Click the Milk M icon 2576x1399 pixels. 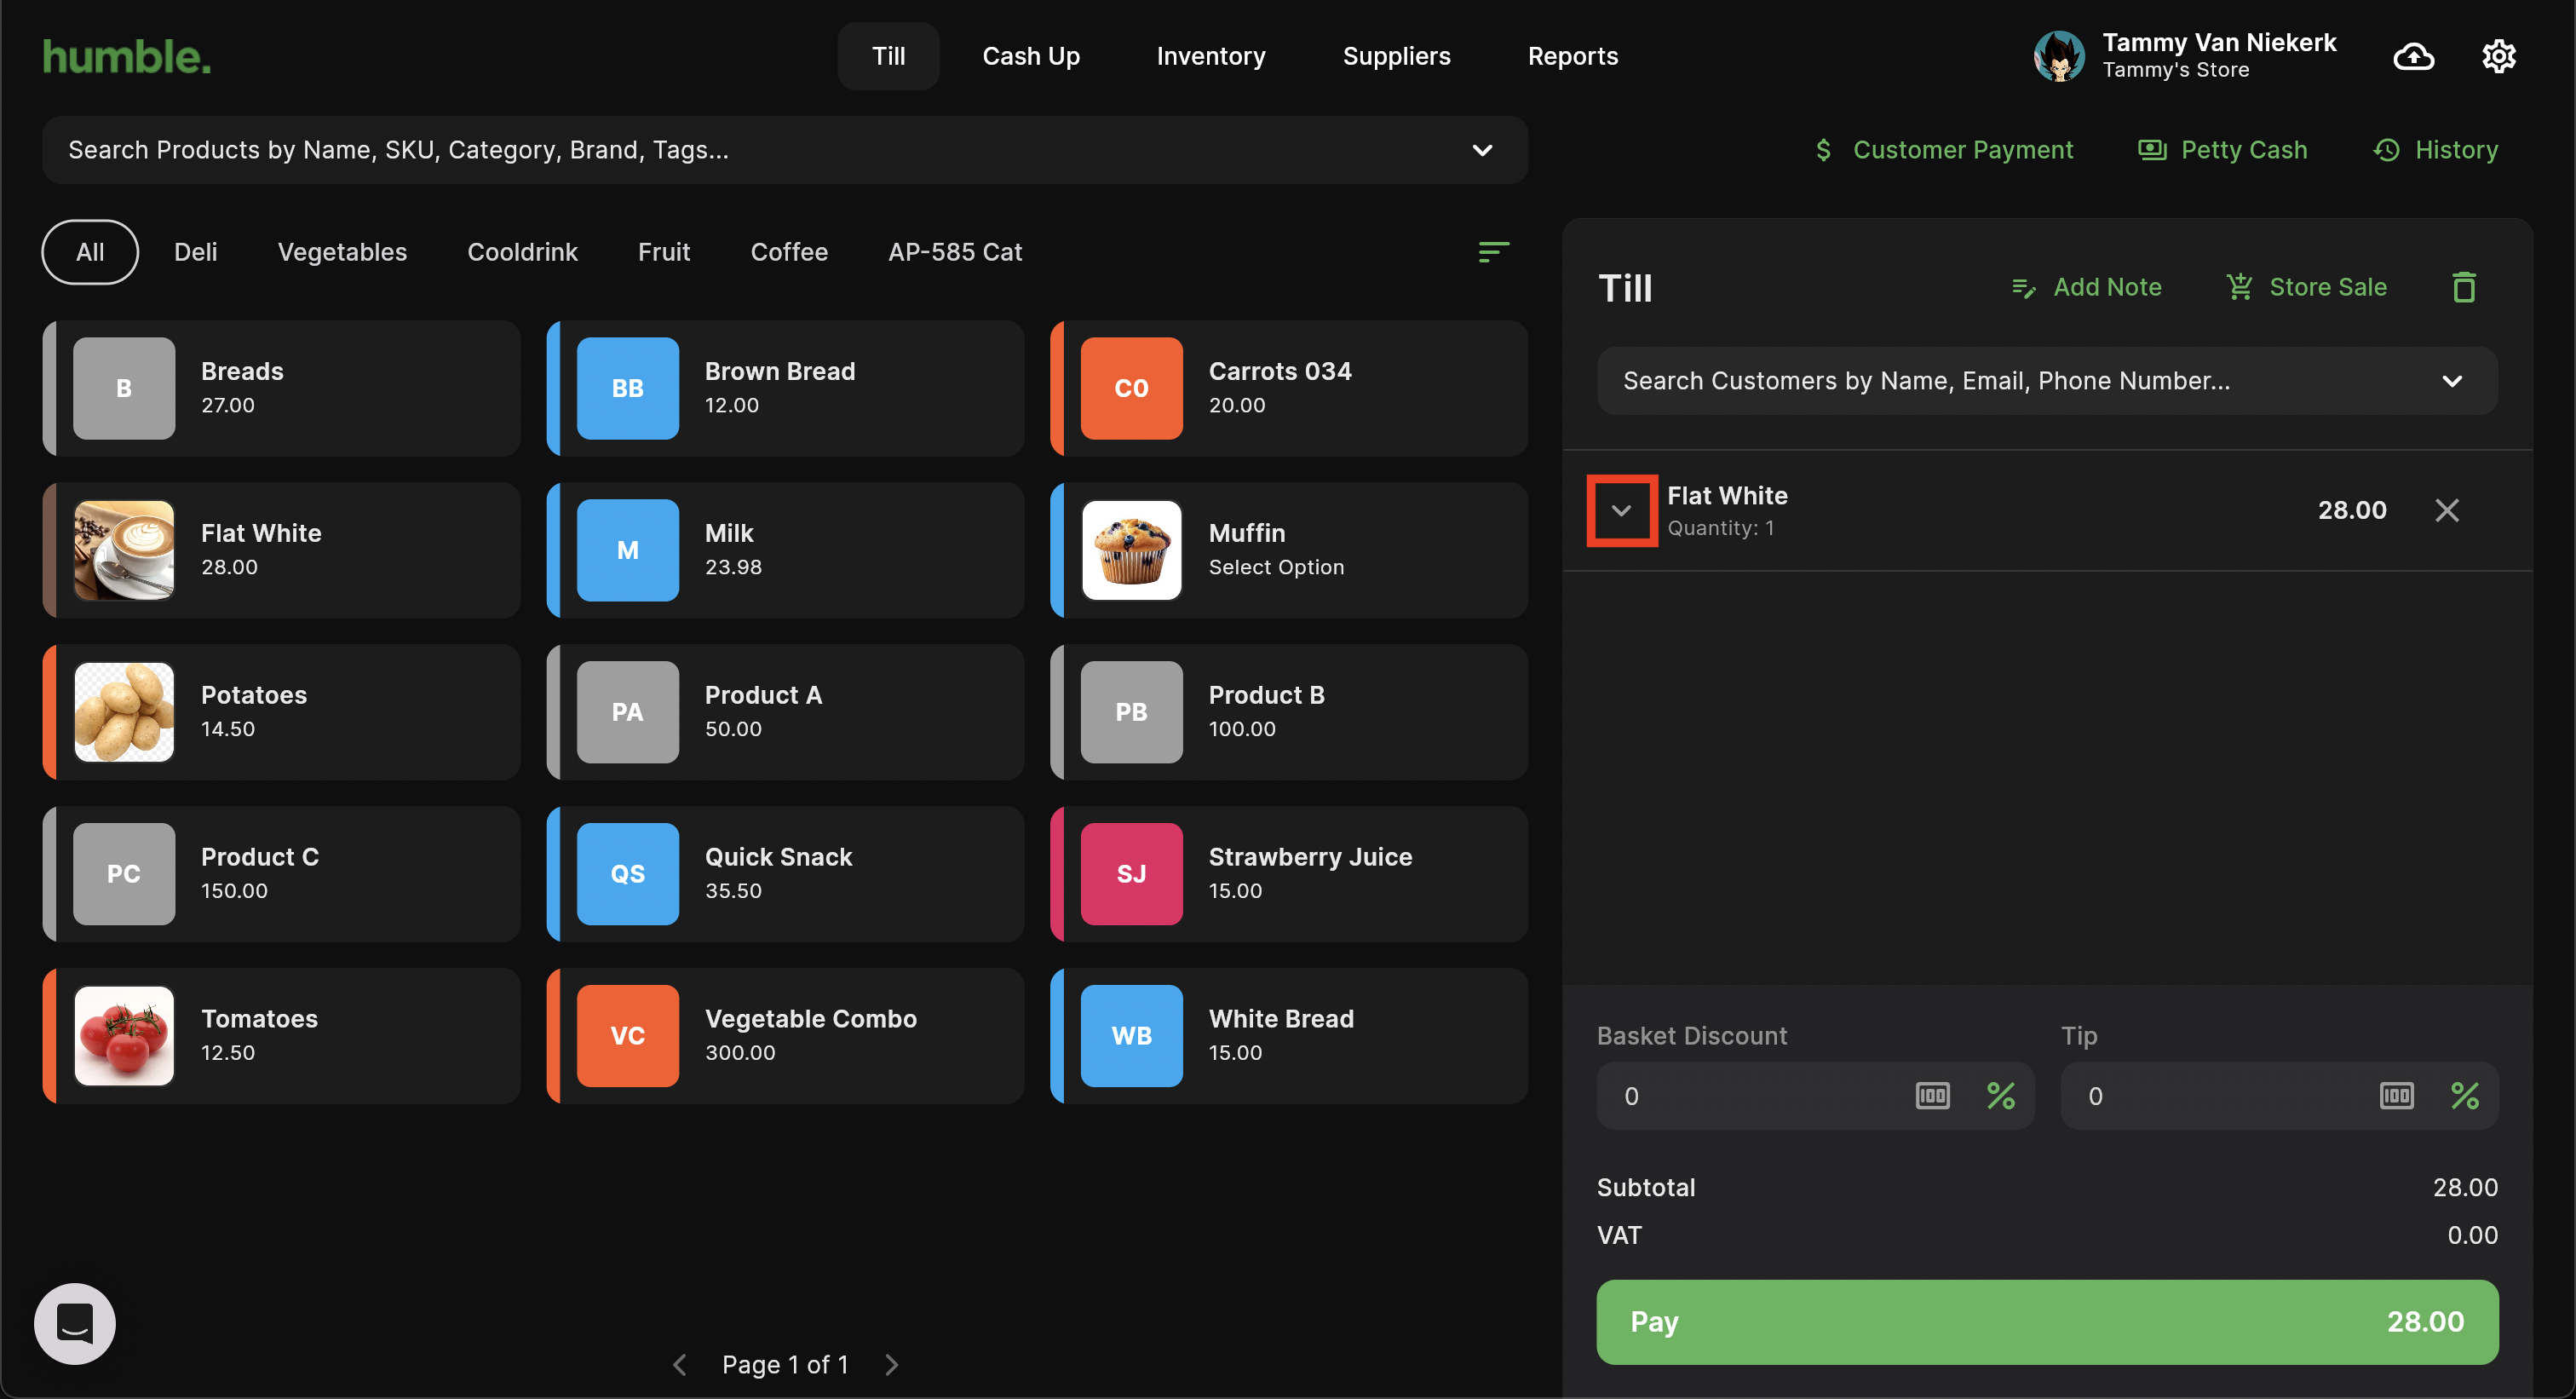627,550
